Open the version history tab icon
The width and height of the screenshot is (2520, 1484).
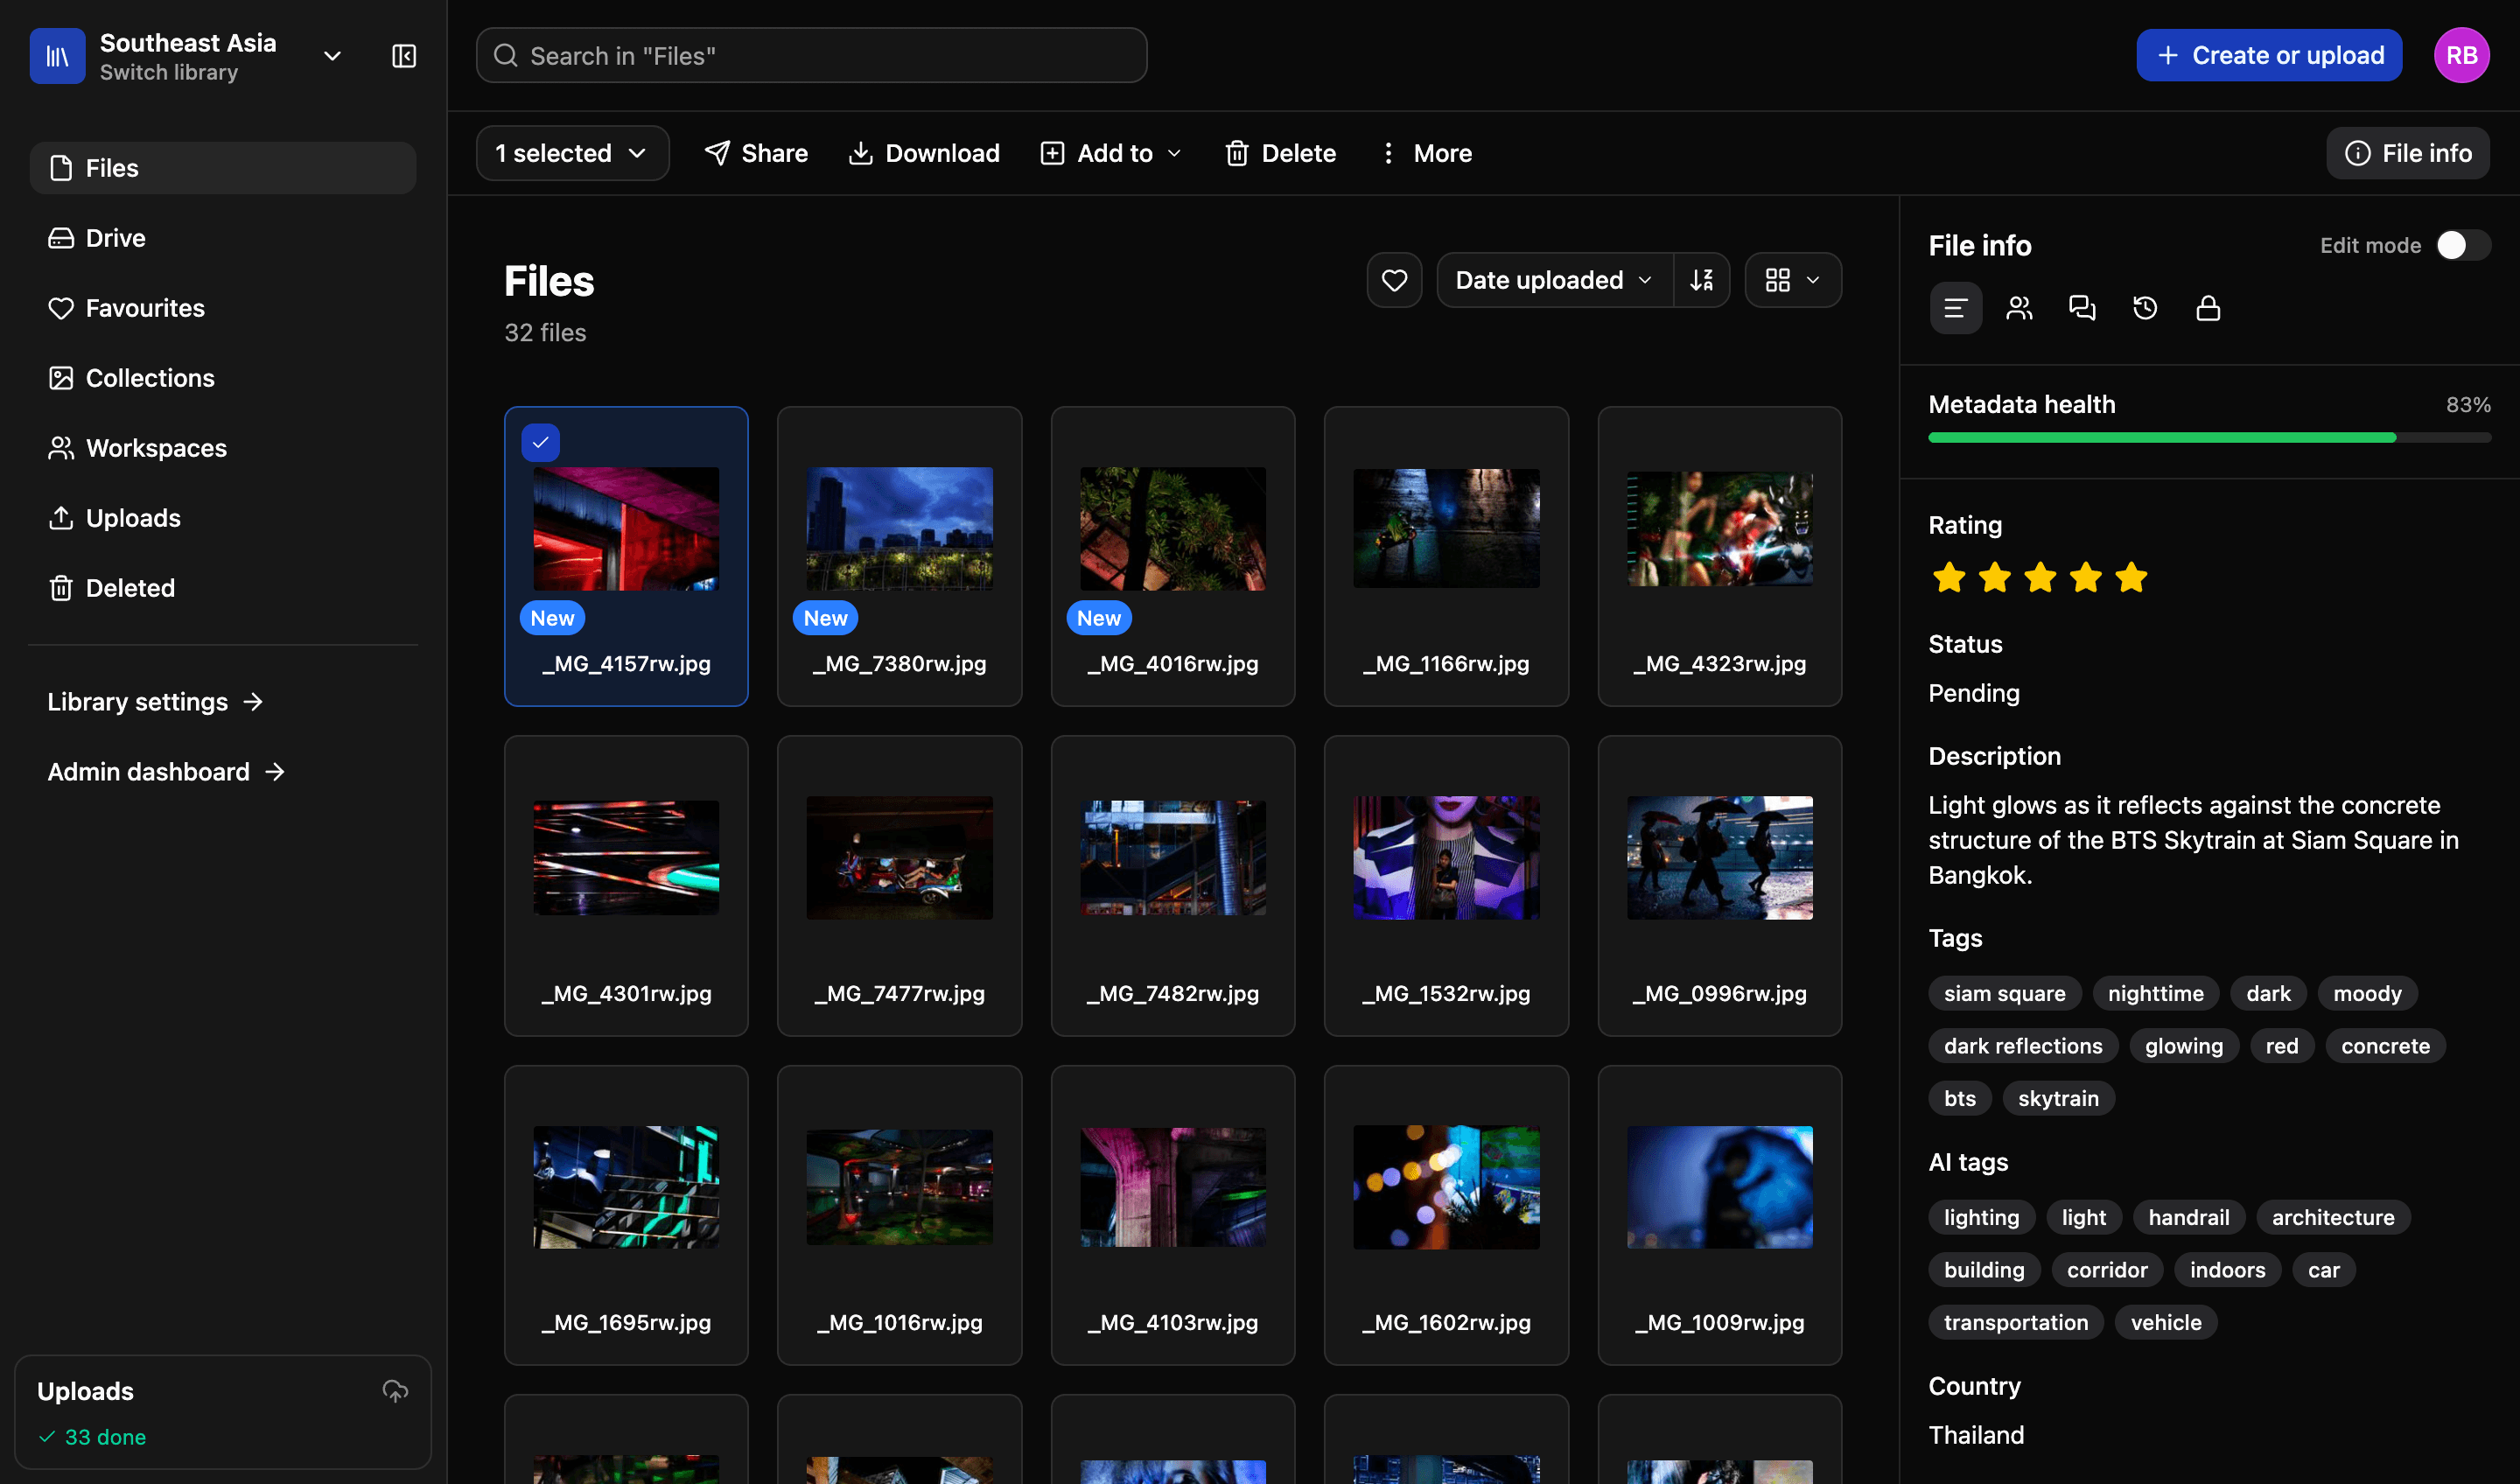click(2145, 308)
